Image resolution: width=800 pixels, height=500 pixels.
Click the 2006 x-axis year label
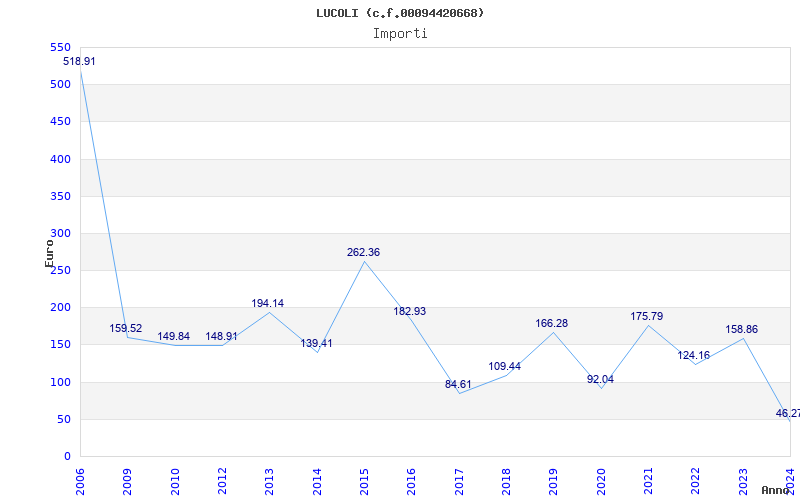(x=80, y=482)
